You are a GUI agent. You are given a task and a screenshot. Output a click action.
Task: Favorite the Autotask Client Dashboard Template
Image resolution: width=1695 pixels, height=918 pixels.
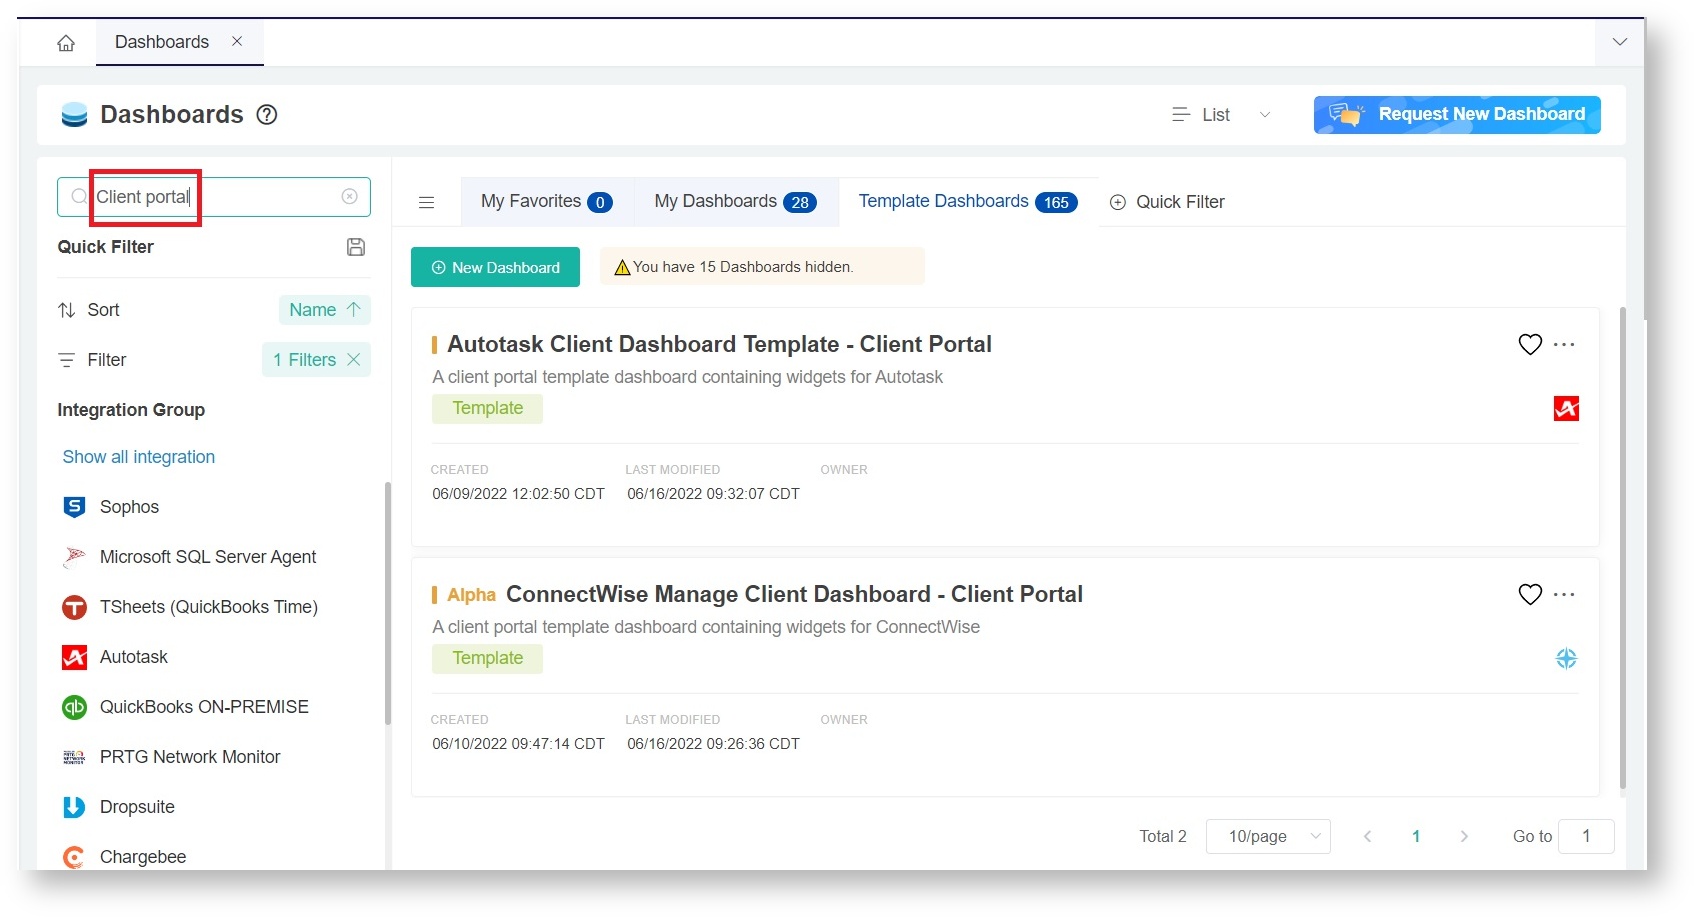[1529, 344]
